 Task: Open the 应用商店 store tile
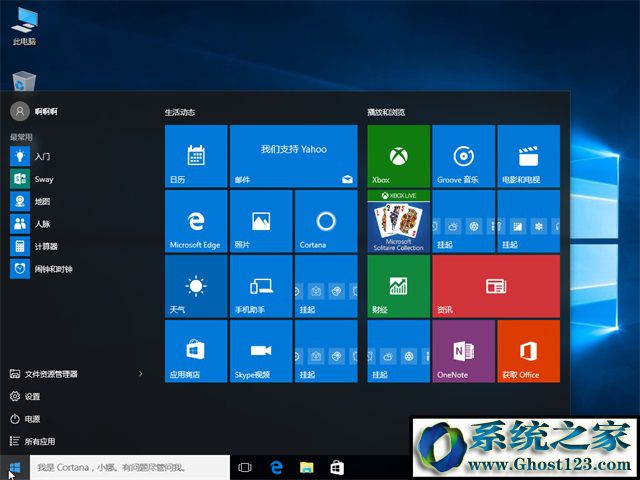click(196, 351)
